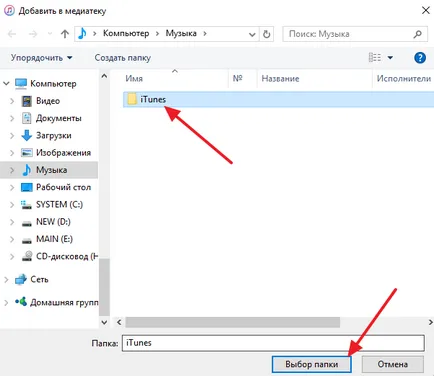Viewport: 434px width, 376px height.
Task: Click the Forward navigation arrow
Action: pos(33,34)
